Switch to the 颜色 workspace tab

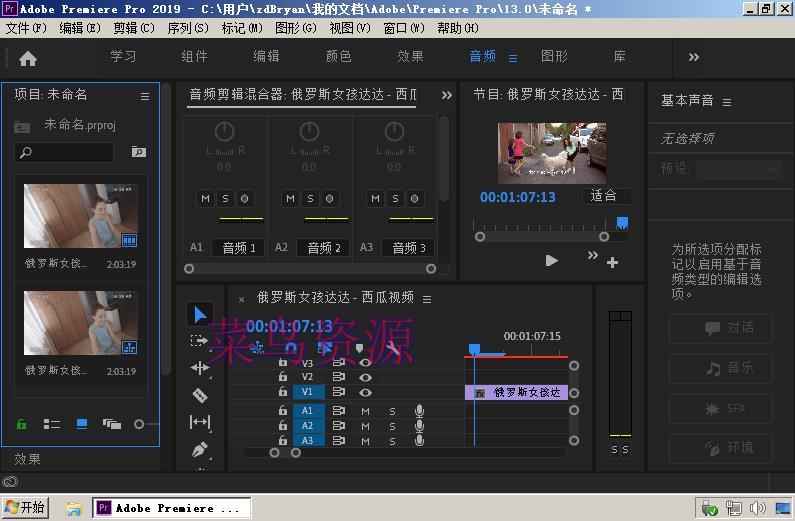[x=338, y=56]
